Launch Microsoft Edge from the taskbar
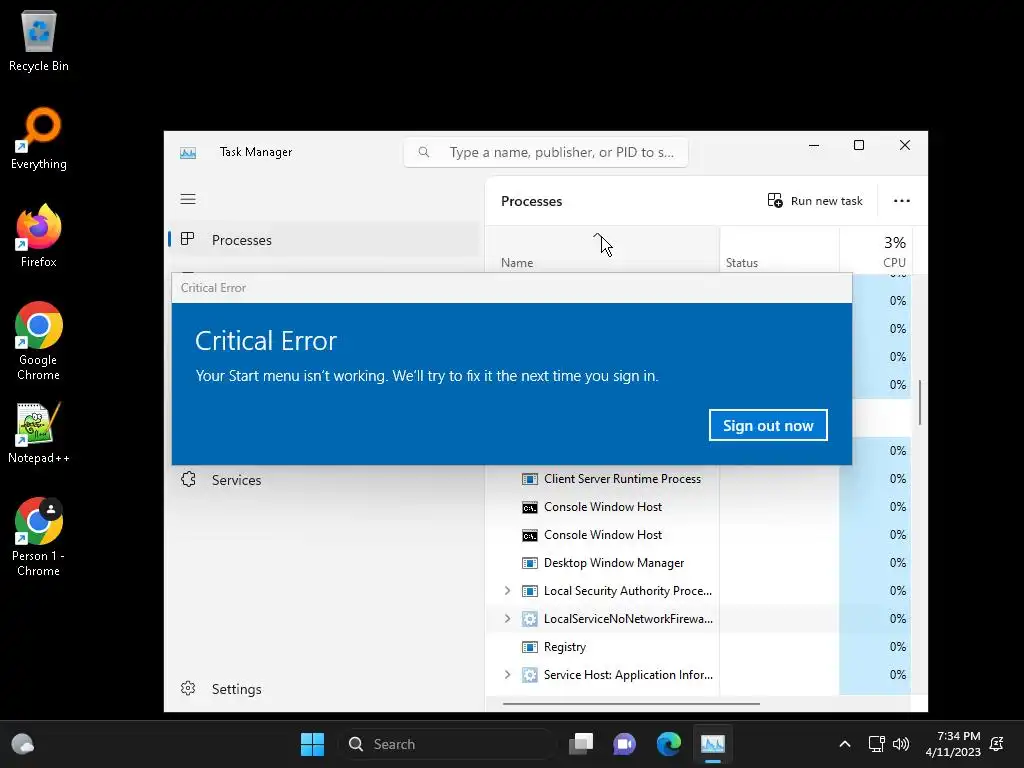The image size is (1024, 768). (x=669, y=744)
